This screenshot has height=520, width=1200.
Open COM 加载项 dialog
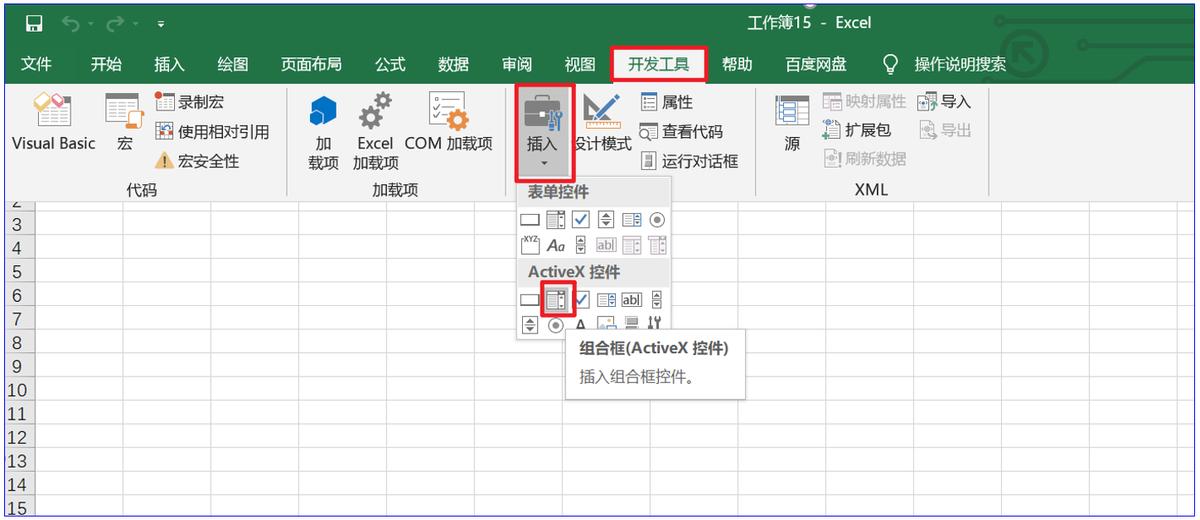click(x=449, y=124)
